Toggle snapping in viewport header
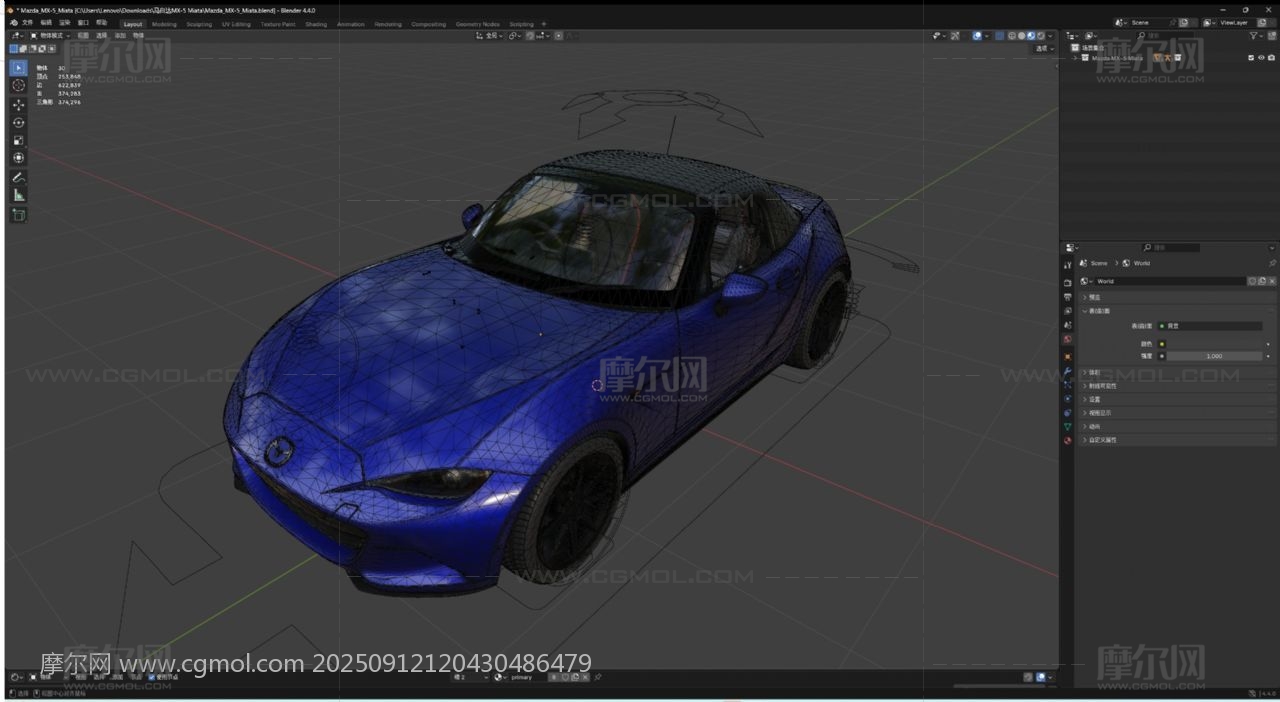Viewport: 1280px width, 702px height. [531, 36]
